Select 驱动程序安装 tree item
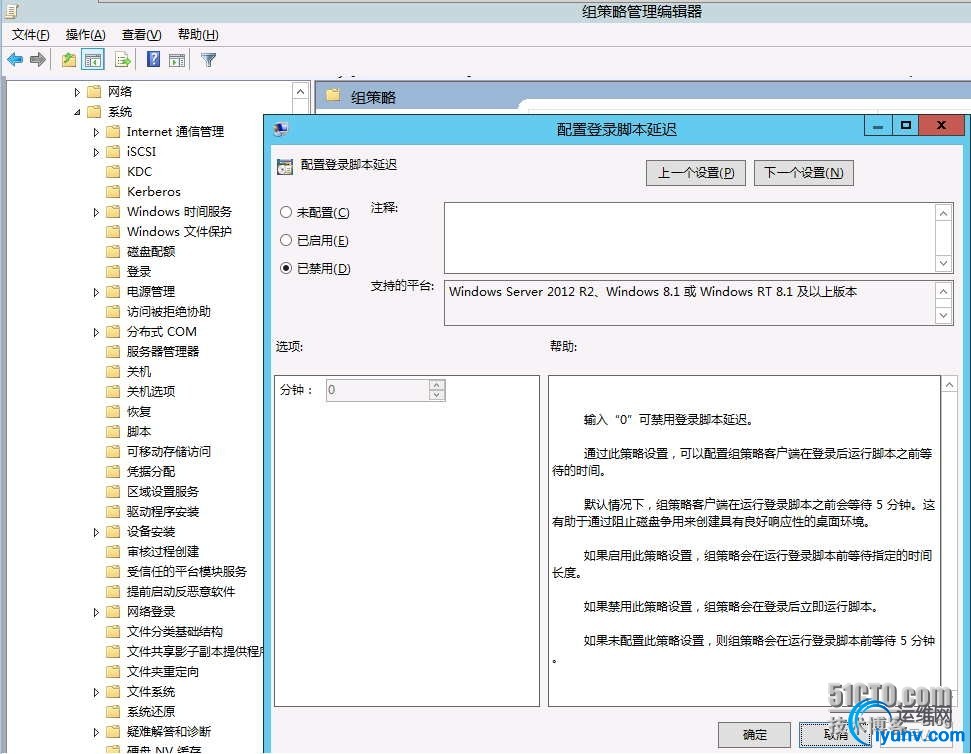The width and height of the screenshot is (971, 754). pyautogui.click(x=163, y=511)
